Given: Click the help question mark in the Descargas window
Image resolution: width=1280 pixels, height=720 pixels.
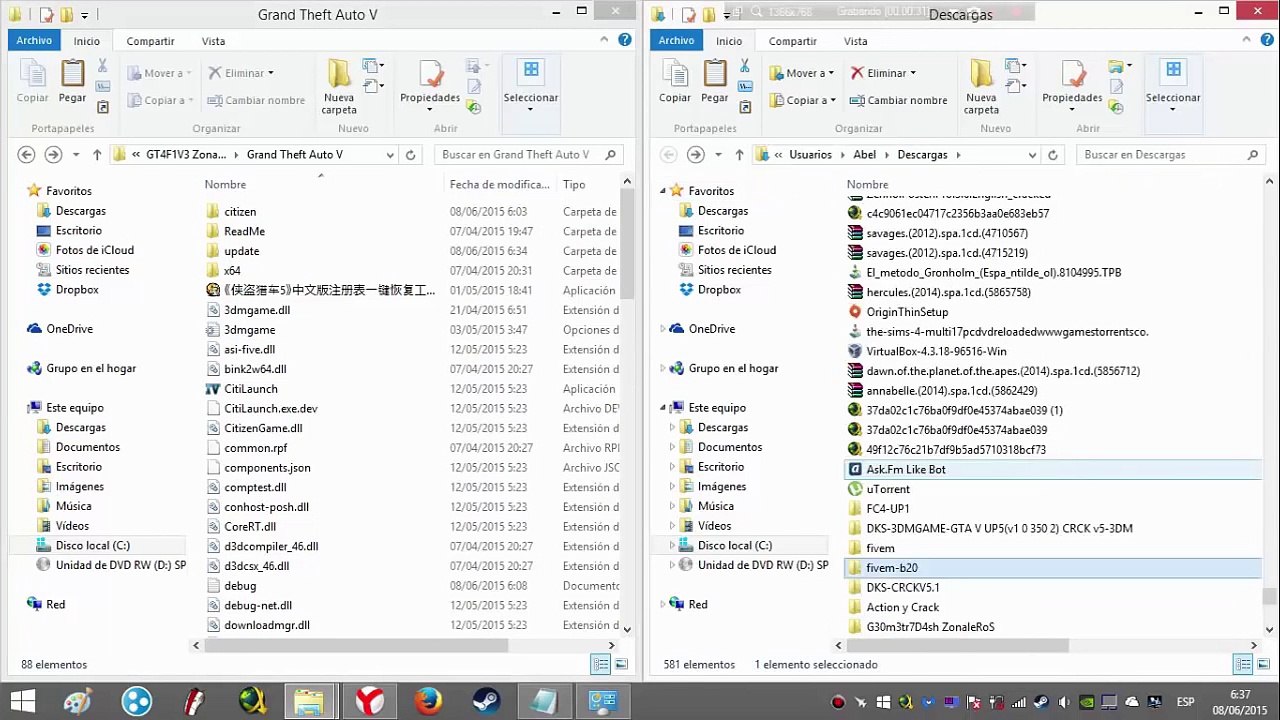Looking at the screenshot, I should point(1267,40).
